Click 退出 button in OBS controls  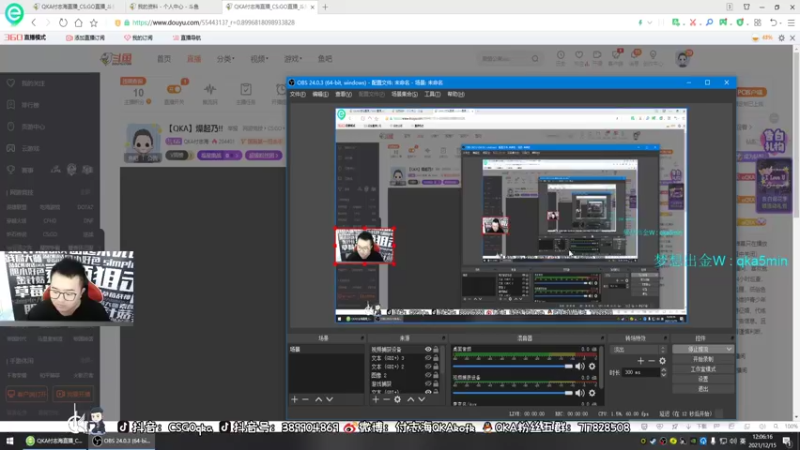point(703,389)
